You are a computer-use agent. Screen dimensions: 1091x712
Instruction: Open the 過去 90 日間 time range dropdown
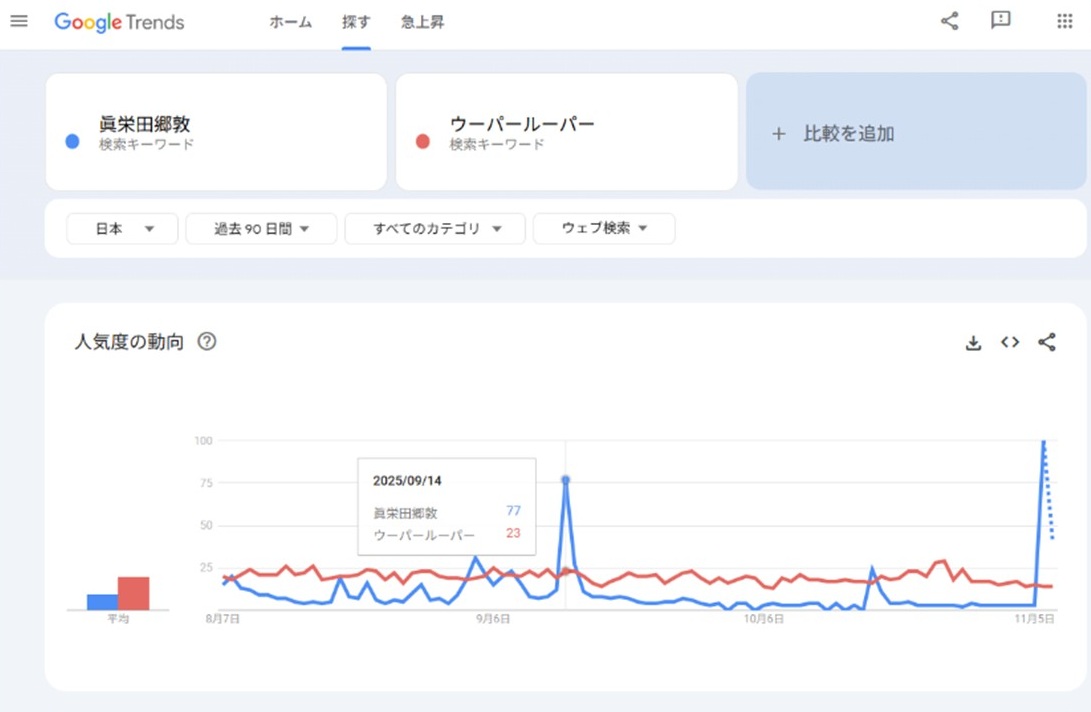[261, 229]
